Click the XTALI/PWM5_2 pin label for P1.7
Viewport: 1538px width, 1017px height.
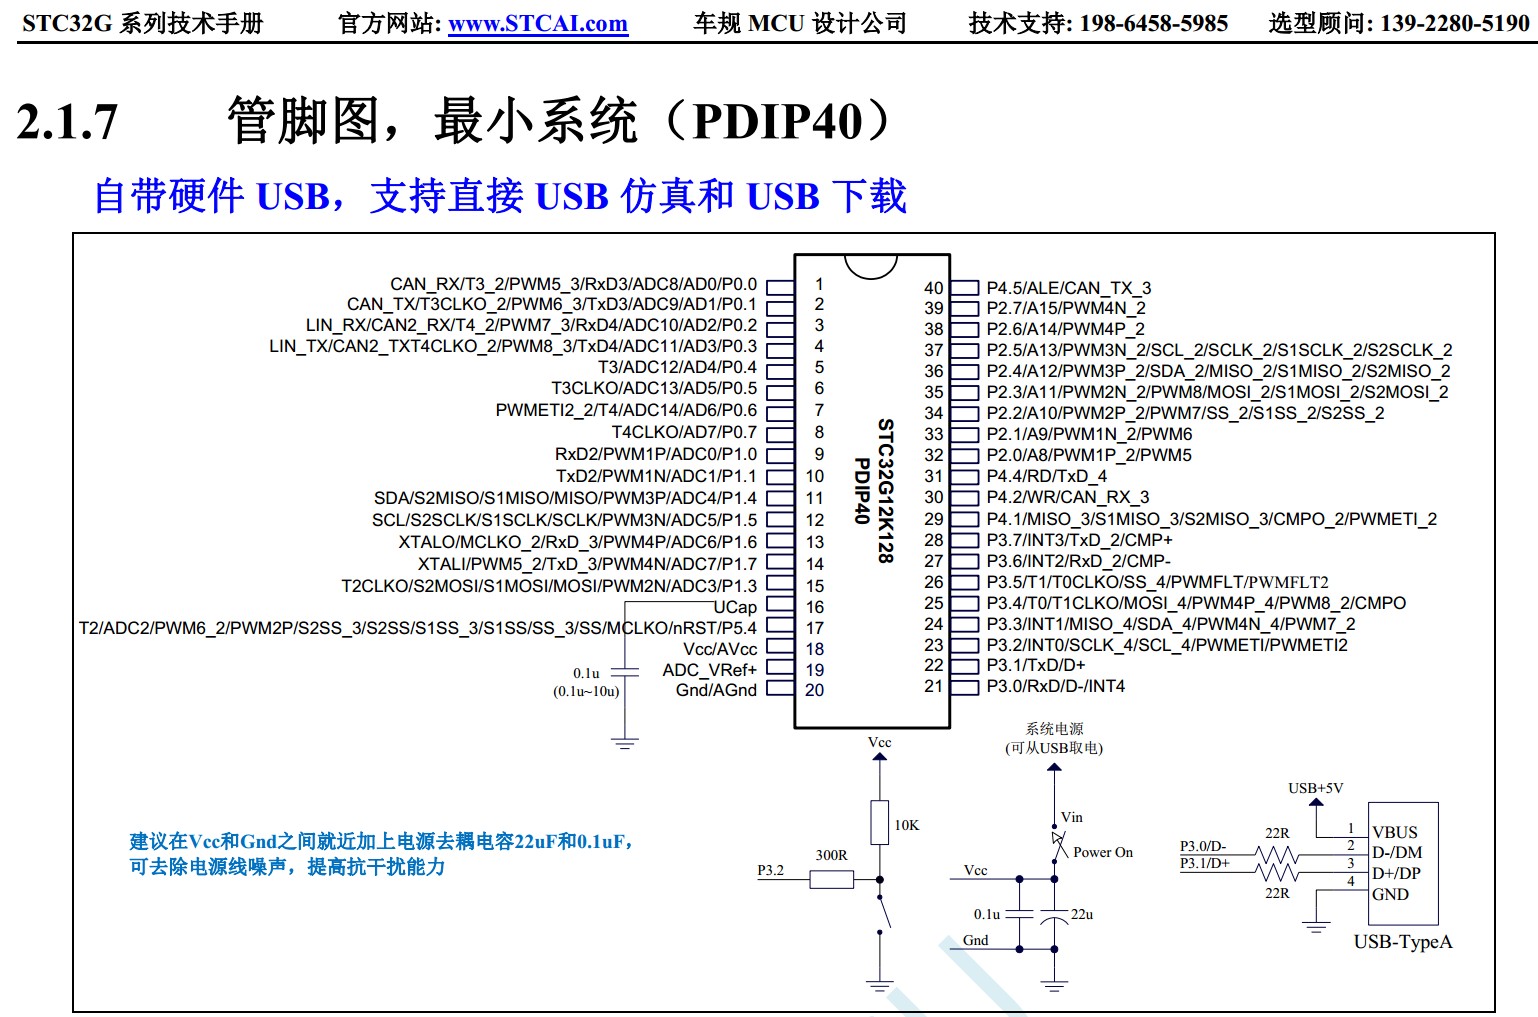point(587,564)
